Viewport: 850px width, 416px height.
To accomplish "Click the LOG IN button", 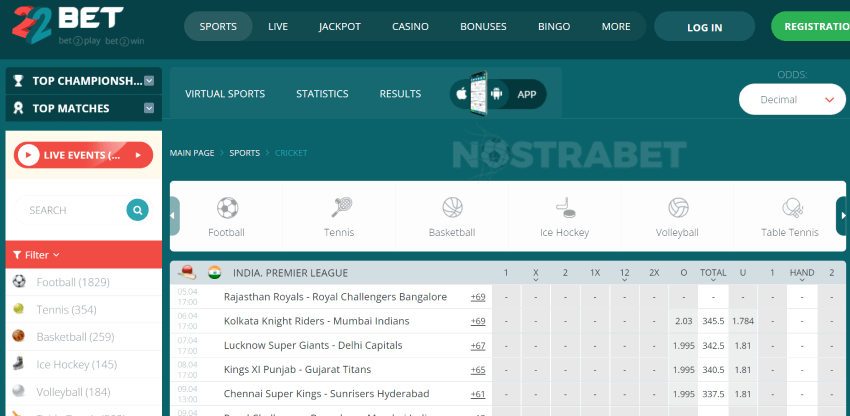I will click(705, 27).
